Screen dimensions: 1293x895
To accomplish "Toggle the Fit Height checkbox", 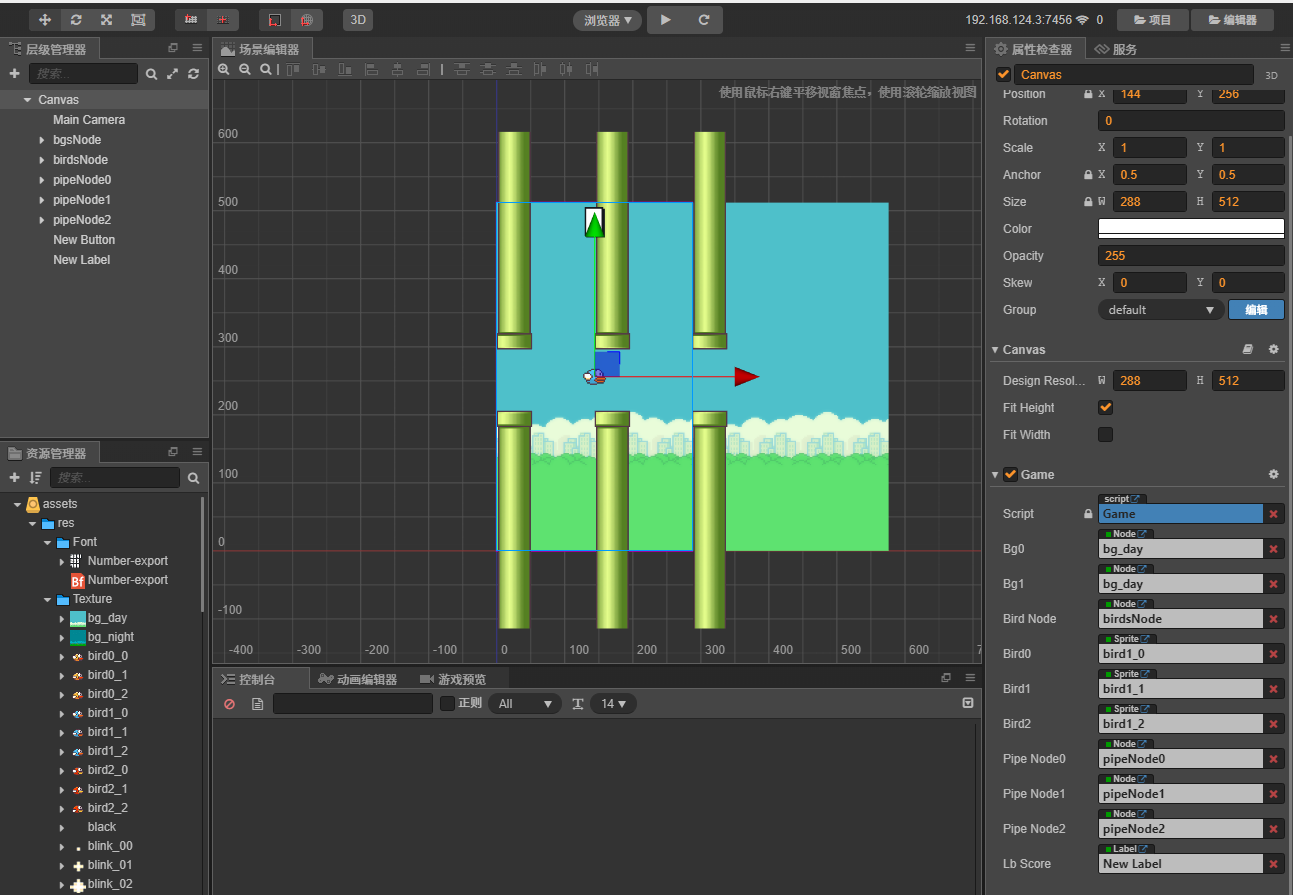I will coord(1106,407).
